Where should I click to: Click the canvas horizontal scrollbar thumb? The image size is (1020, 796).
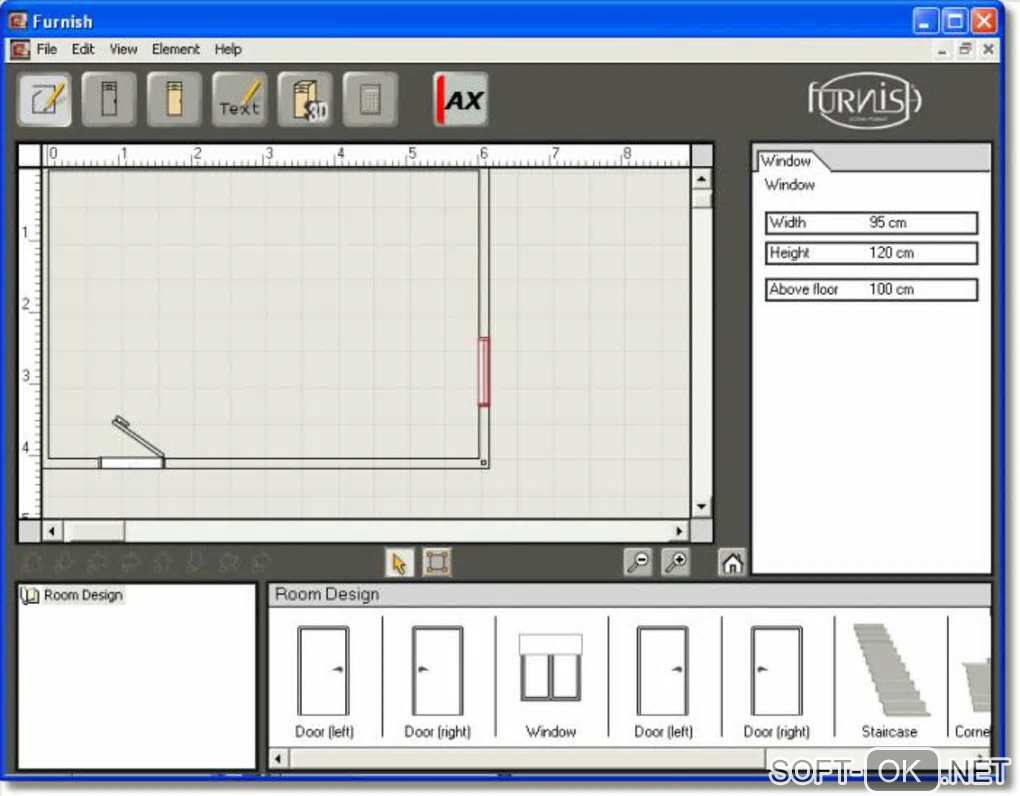tap(97, 531)
